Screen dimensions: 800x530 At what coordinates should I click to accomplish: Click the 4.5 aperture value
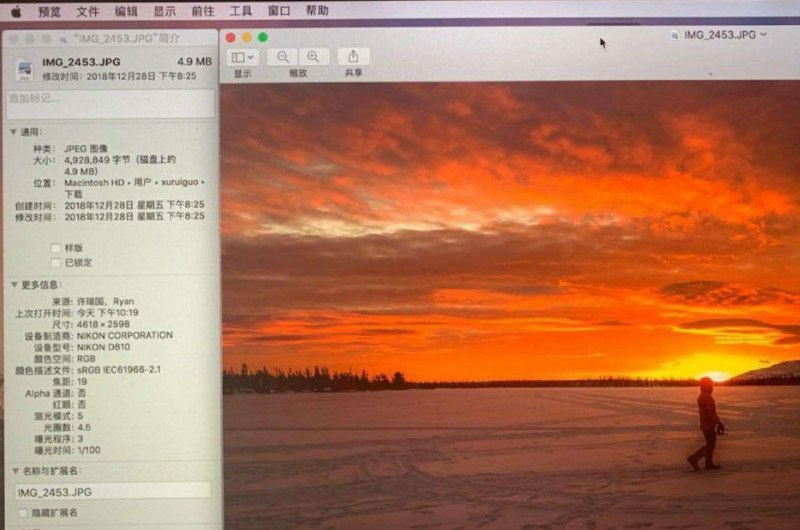tap(84, 427)
